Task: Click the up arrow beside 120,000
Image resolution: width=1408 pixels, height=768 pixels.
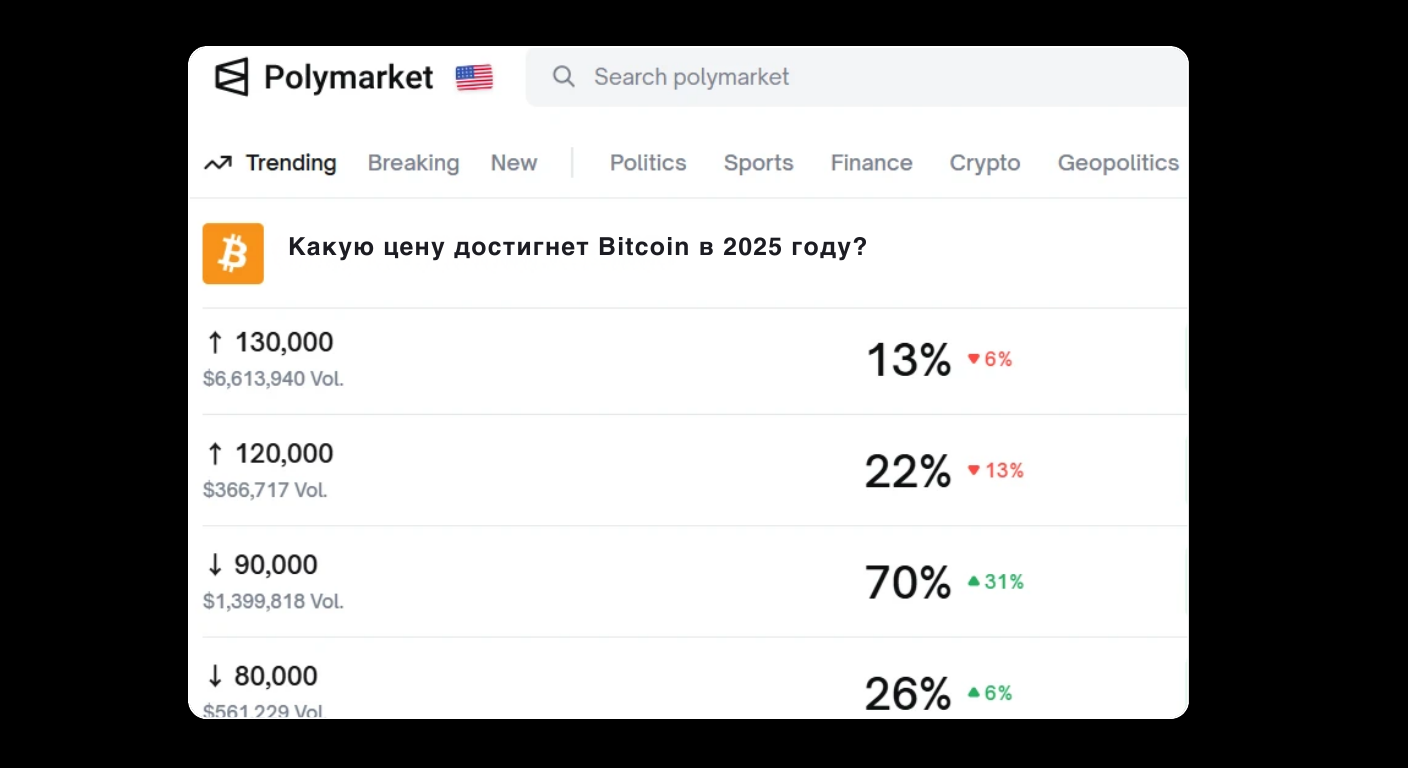Action: tap(214, 452)
